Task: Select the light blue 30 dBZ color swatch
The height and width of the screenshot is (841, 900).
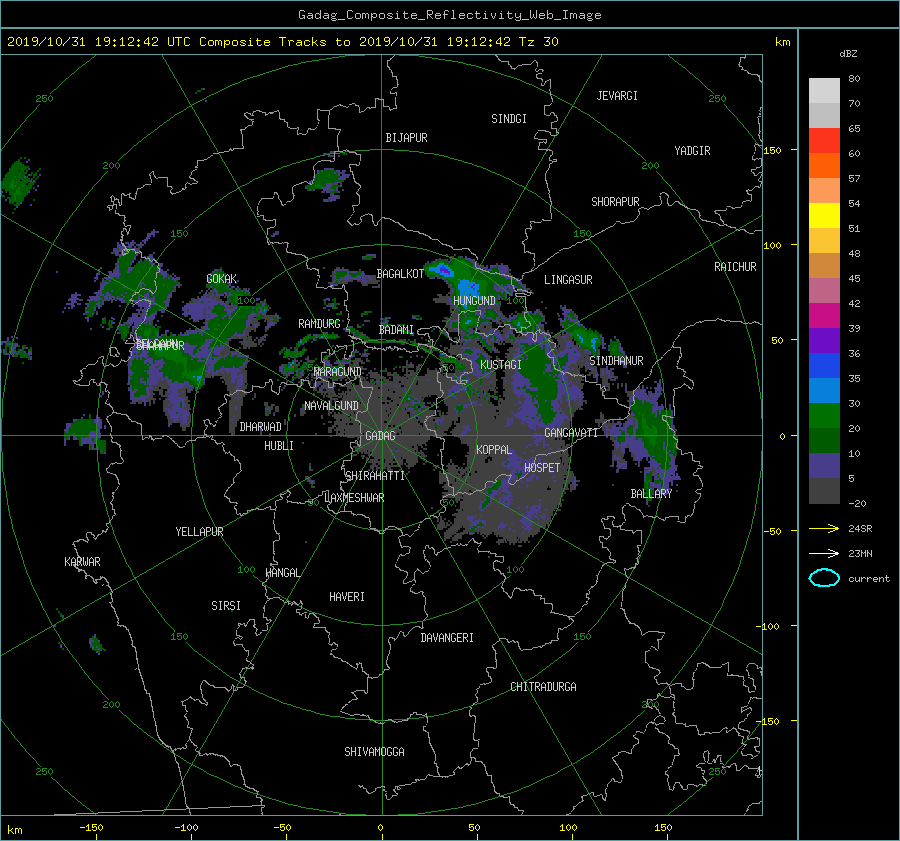Action: coord(824,391)
